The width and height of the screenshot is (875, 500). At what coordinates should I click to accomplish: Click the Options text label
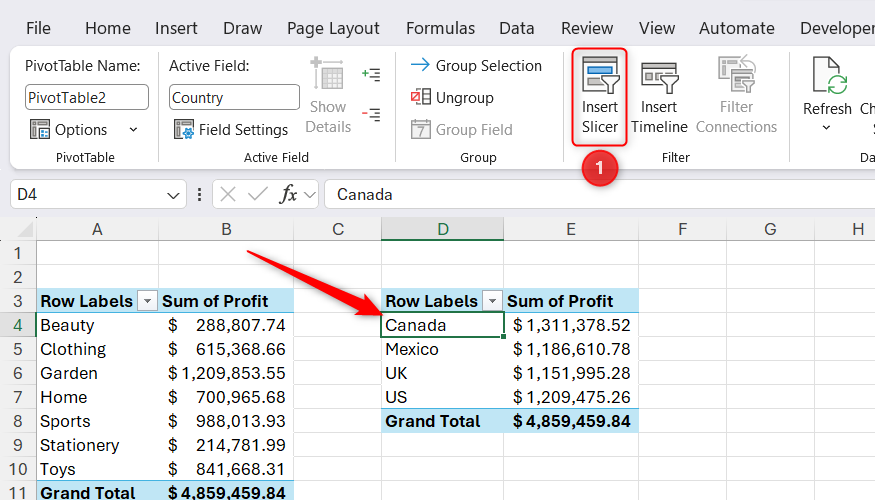81,129
